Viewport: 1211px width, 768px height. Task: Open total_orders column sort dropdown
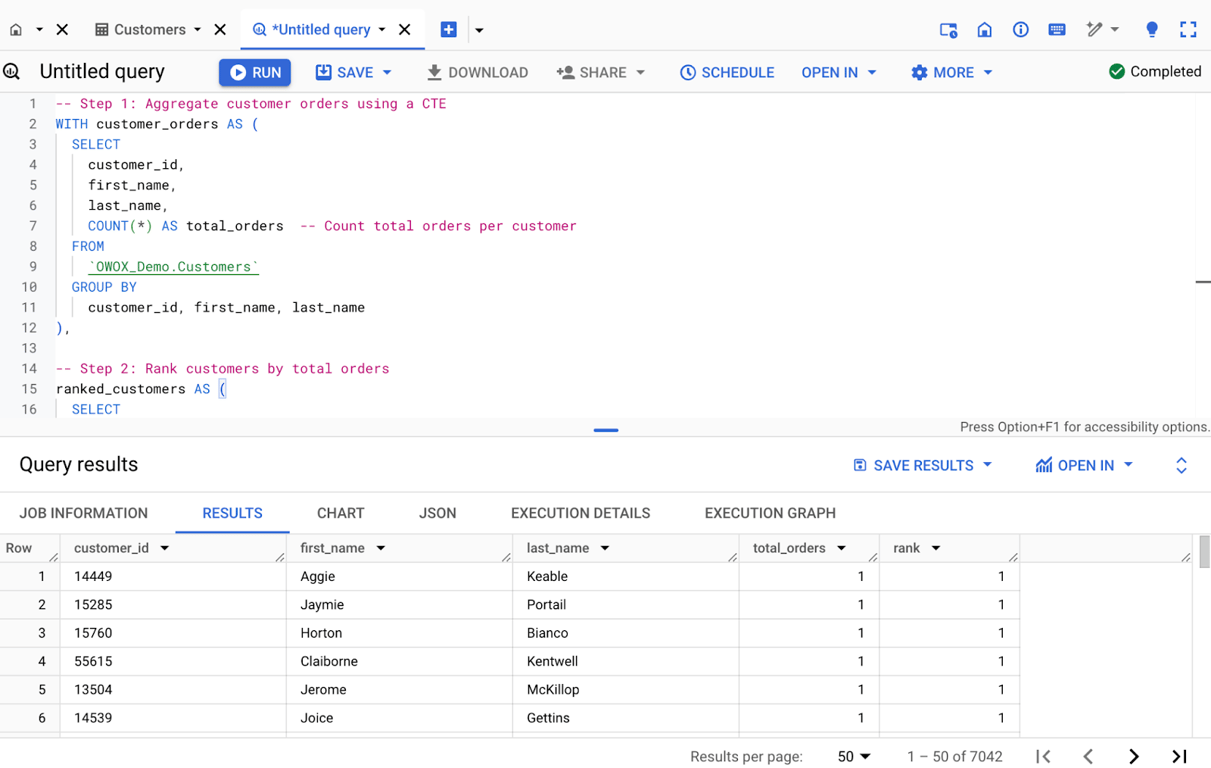coord(842,548)
